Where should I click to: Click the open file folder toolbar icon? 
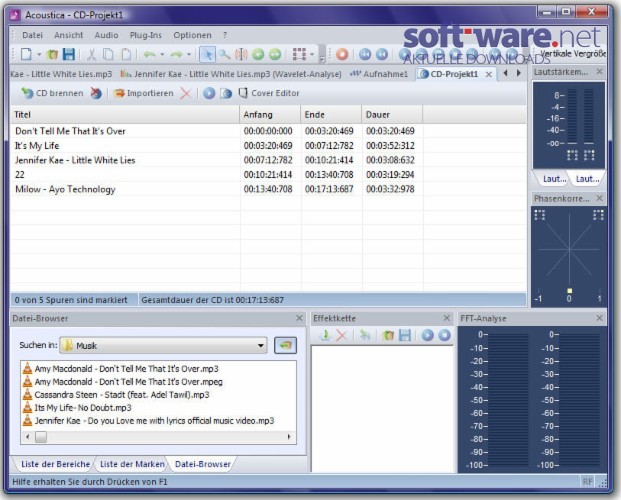pyautogui.click(x=51, y=54)
